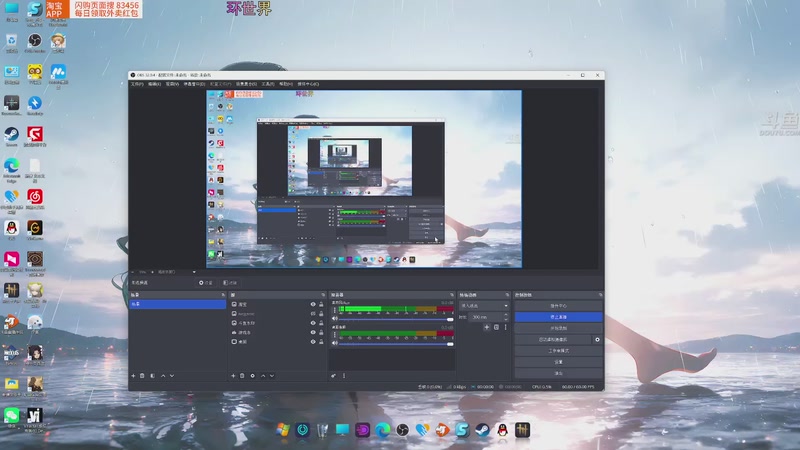Open the 工具 menu in the OBS menu bar

268,84
